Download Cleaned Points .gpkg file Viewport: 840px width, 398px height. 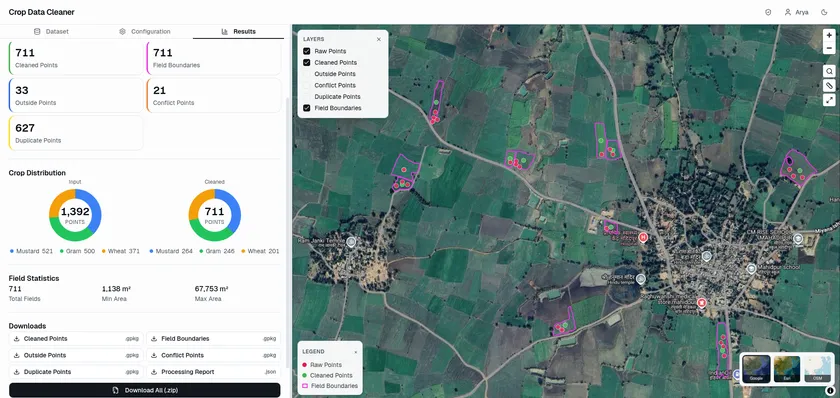(x=76, y=339)
